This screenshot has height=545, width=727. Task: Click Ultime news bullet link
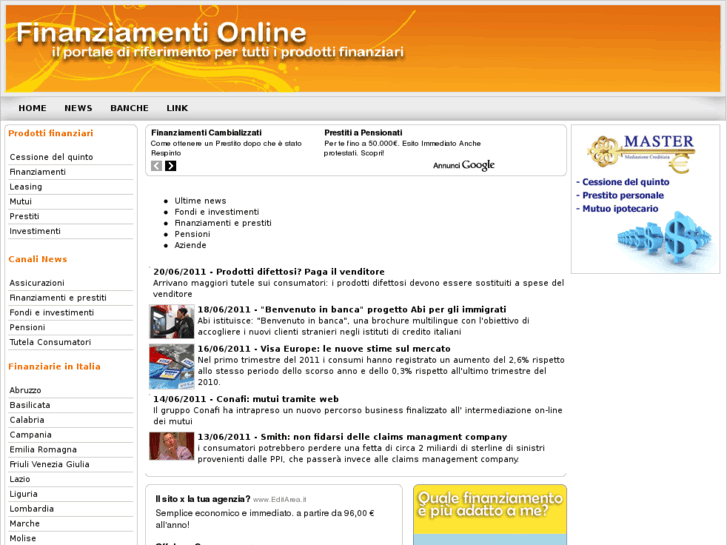(200, 201)
